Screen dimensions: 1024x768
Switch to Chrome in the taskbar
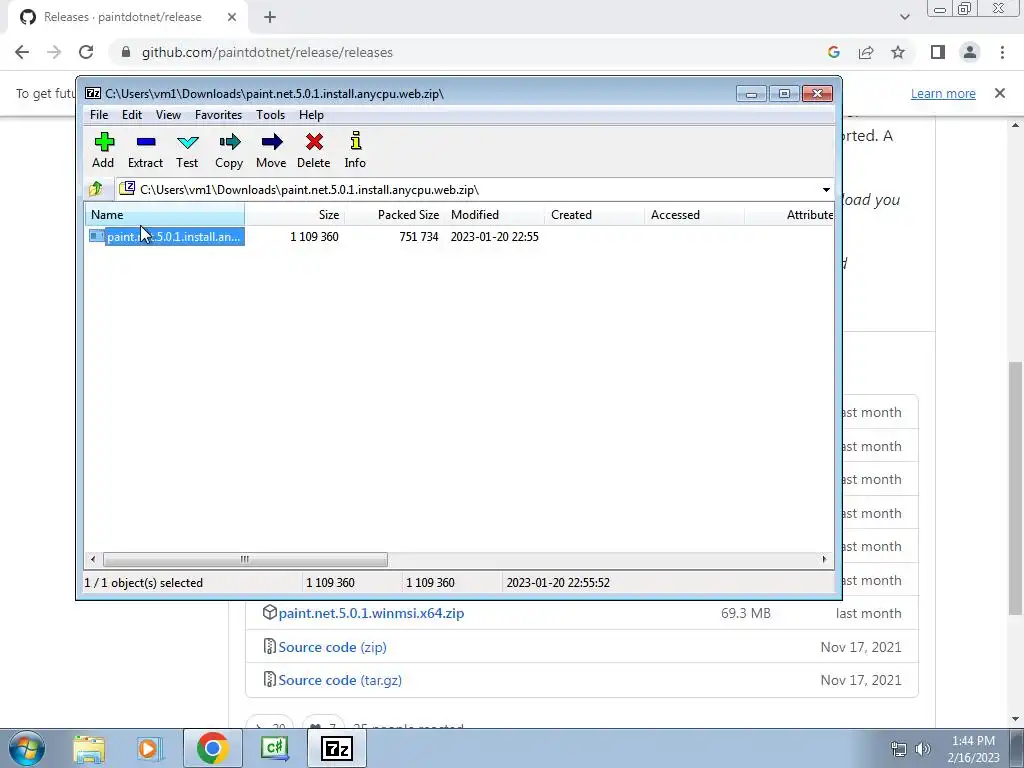tap(212, 748)
